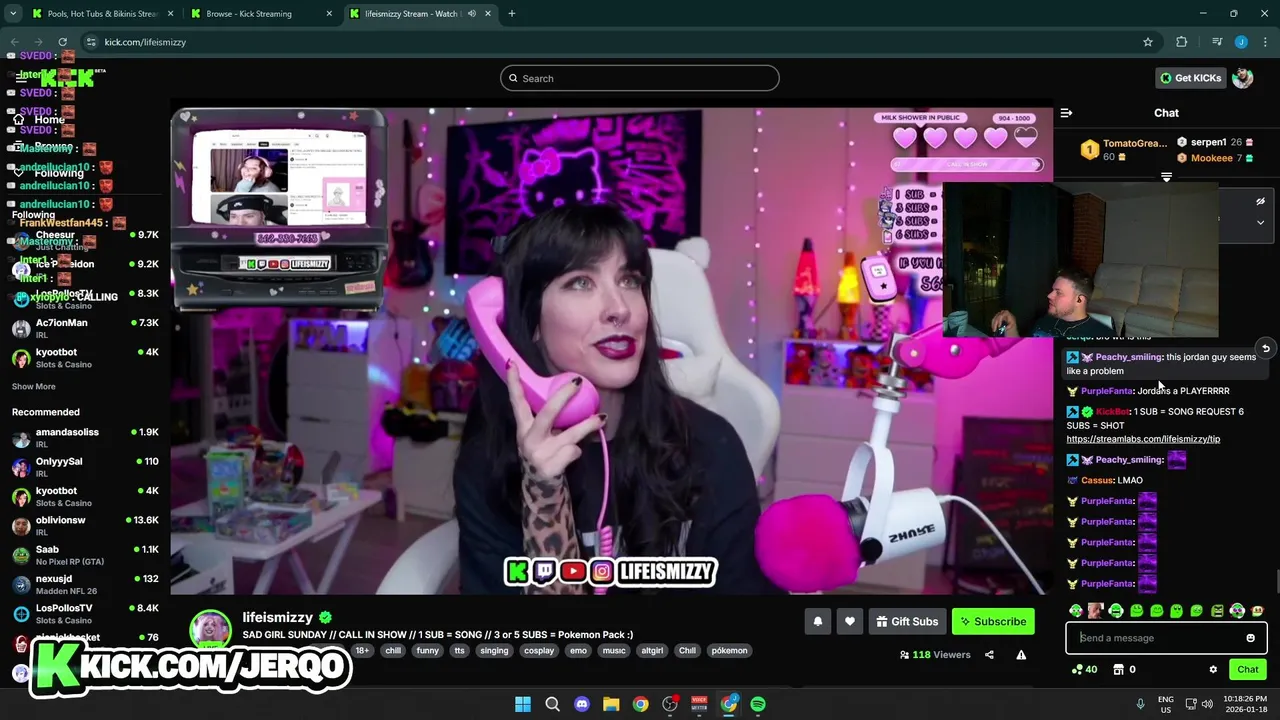
Task: Open oblivionsw recommended channel
Action: coord(85,526)
